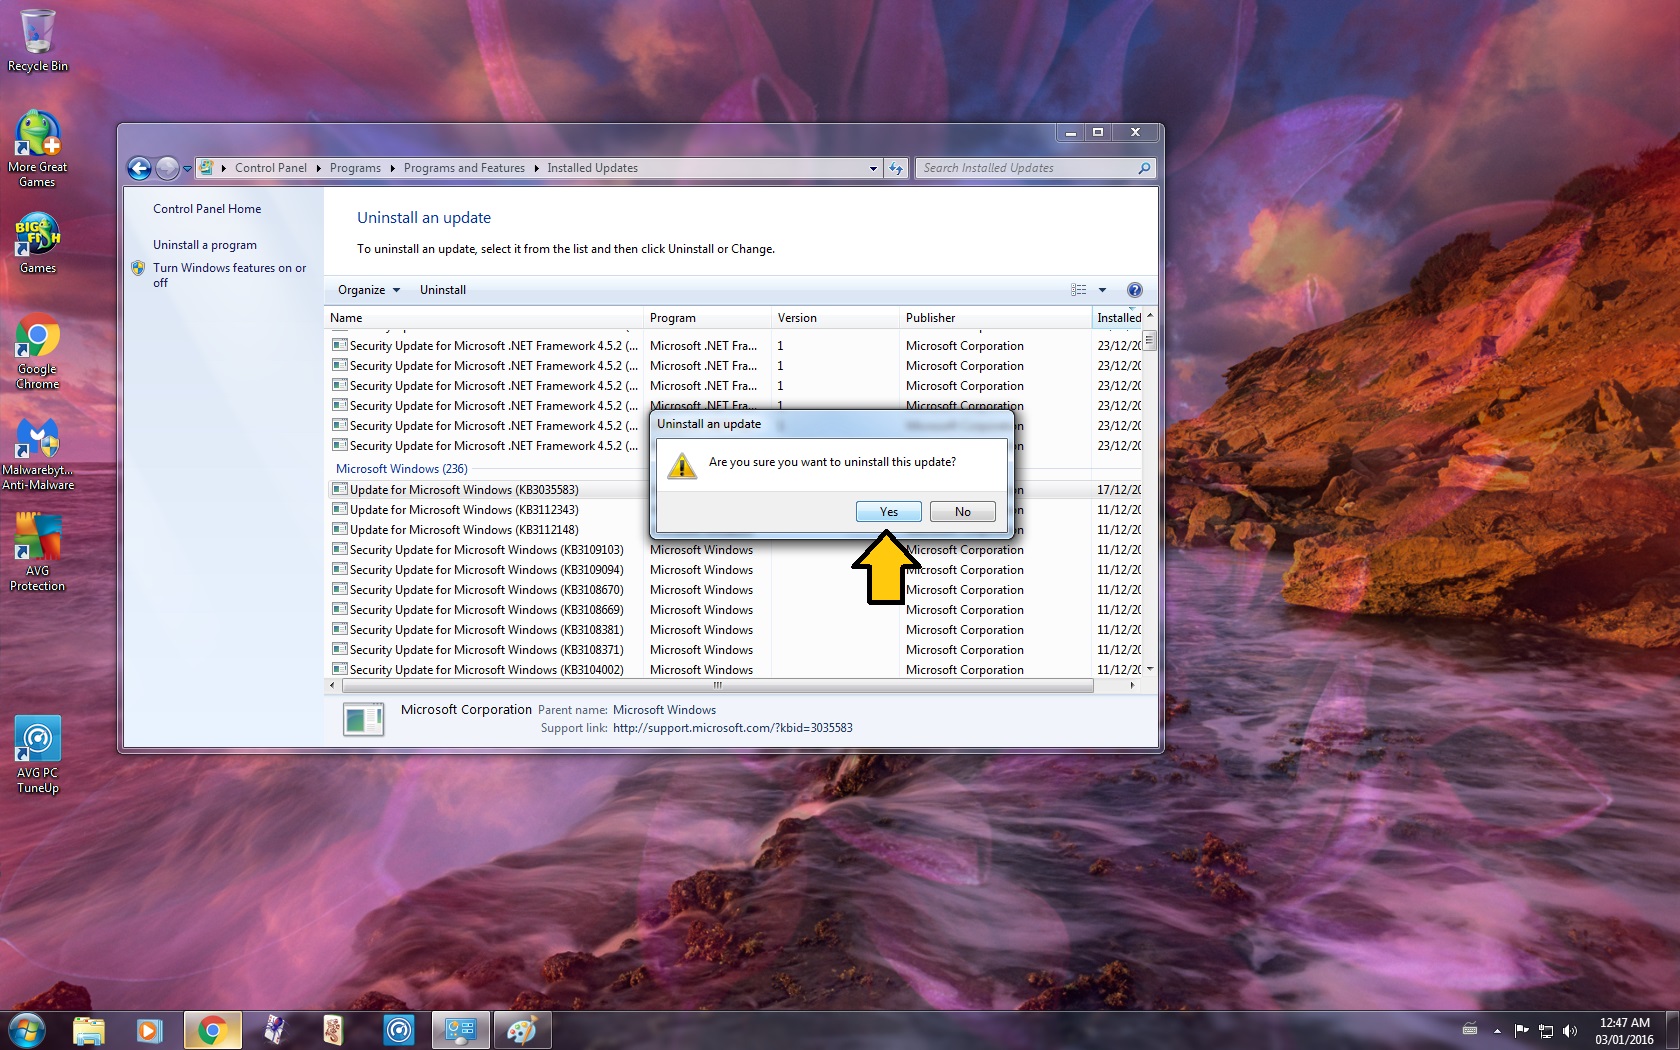Viewport: 1680px width, 1050px height.
Task: Select Security Update (KB3108669) row
Action: (x=735, y=610)
